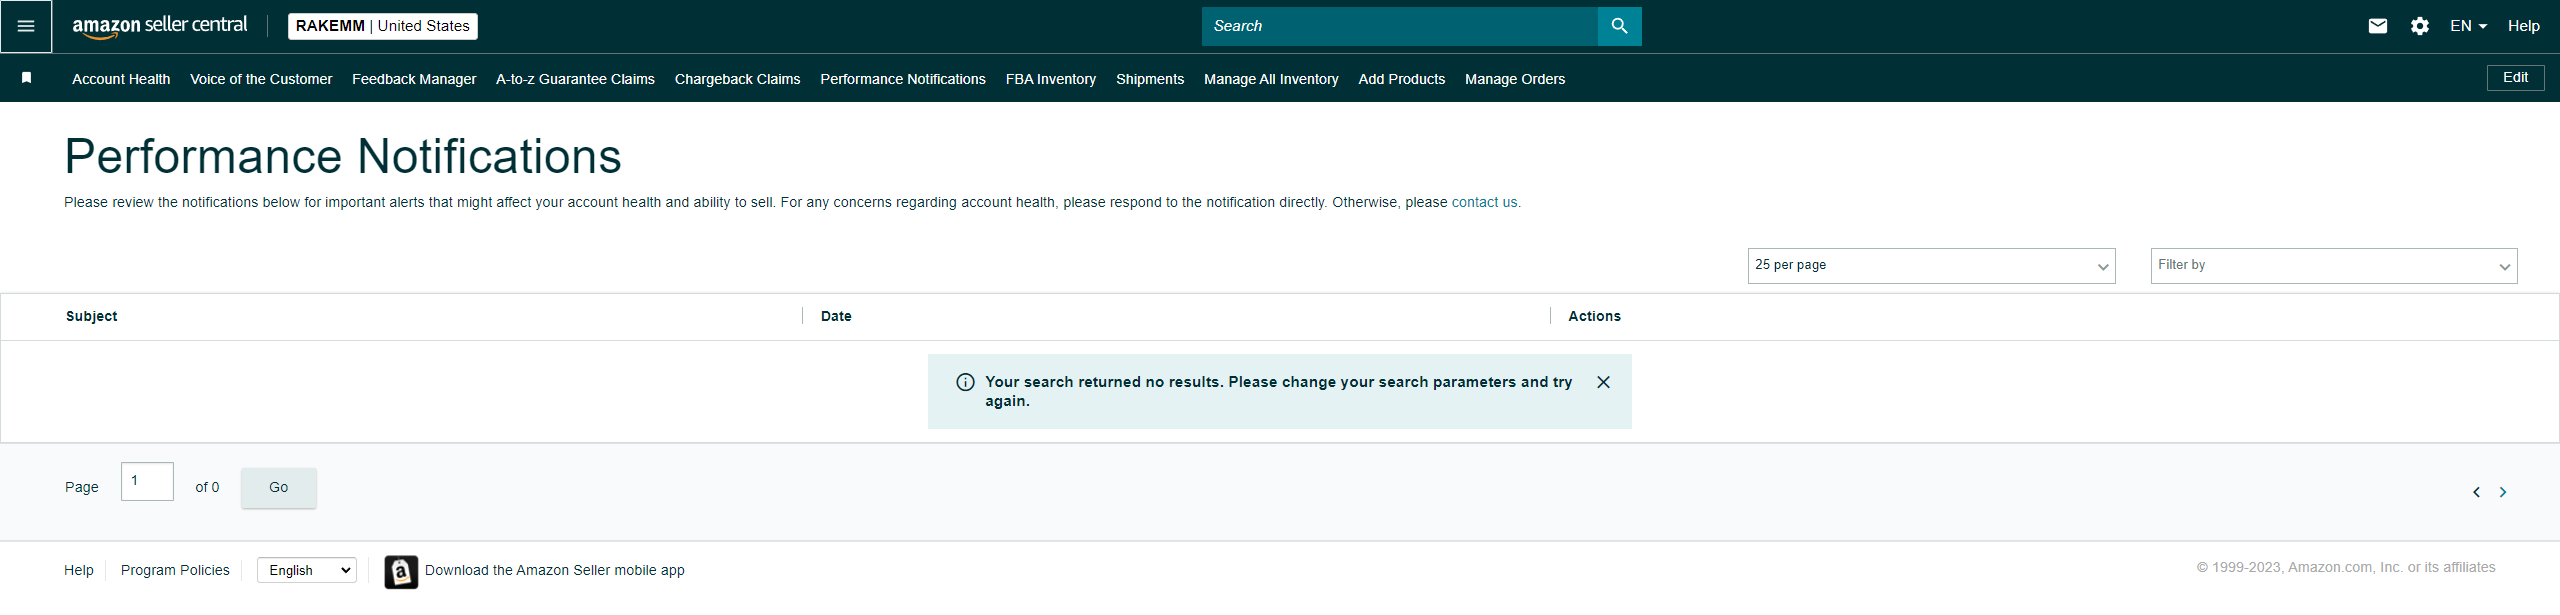Open the EN language dropdown
2560x615 pixels.
pos(2468,26)
